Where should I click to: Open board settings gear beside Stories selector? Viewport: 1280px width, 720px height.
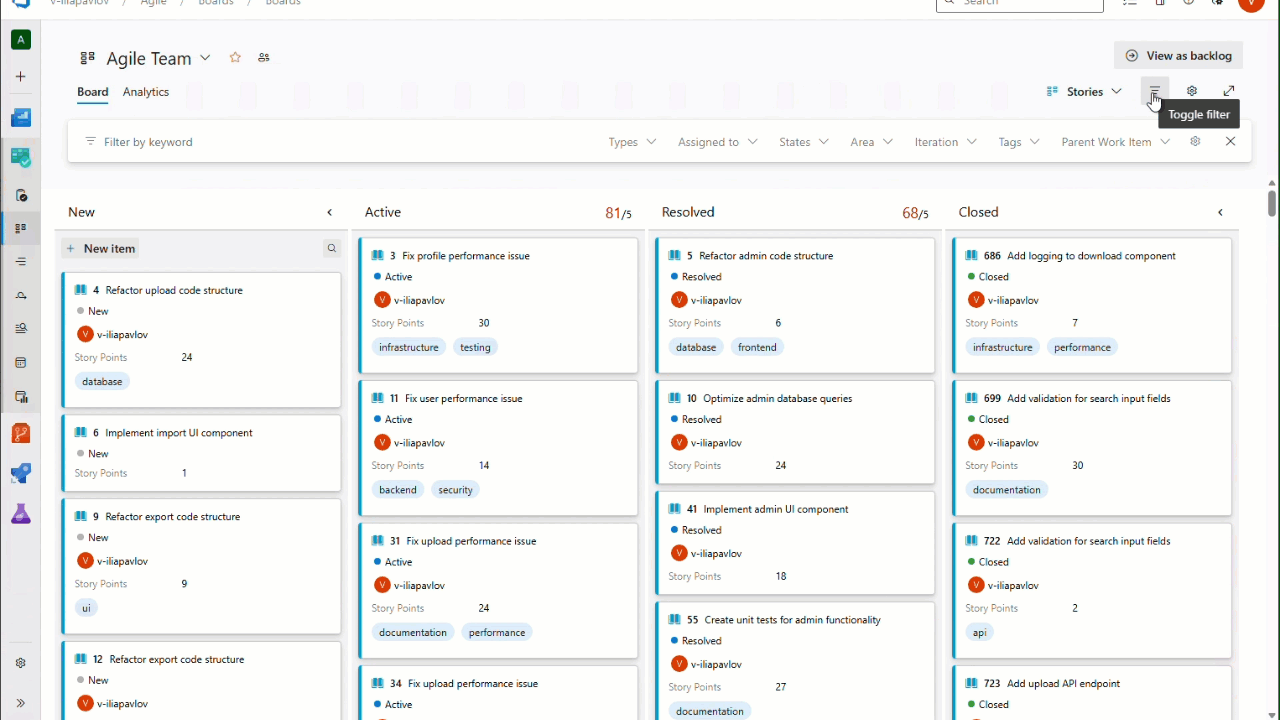click(1191, 91)
